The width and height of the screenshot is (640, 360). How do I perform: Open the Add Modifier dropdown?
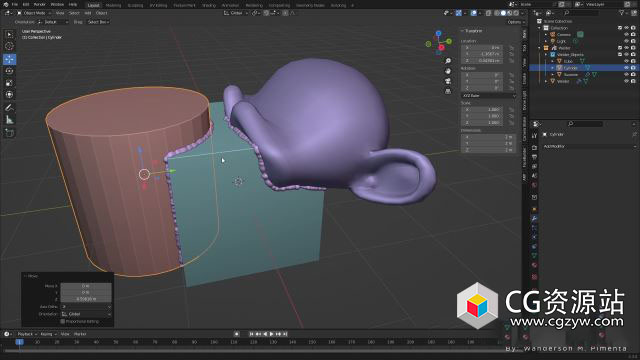tap(589, 146)
